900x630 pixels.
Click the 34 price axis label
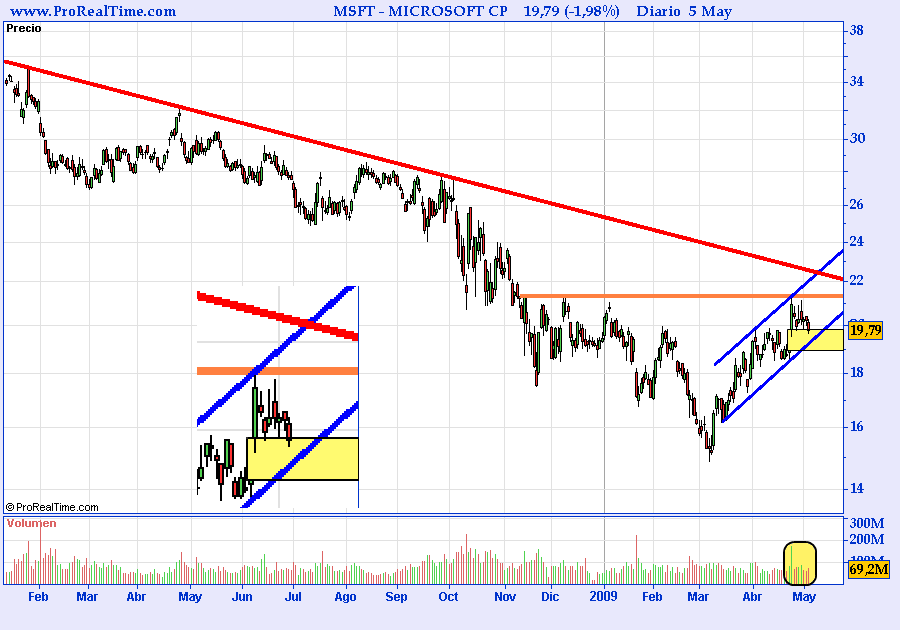pyautogui.click(x=856, y=81)
